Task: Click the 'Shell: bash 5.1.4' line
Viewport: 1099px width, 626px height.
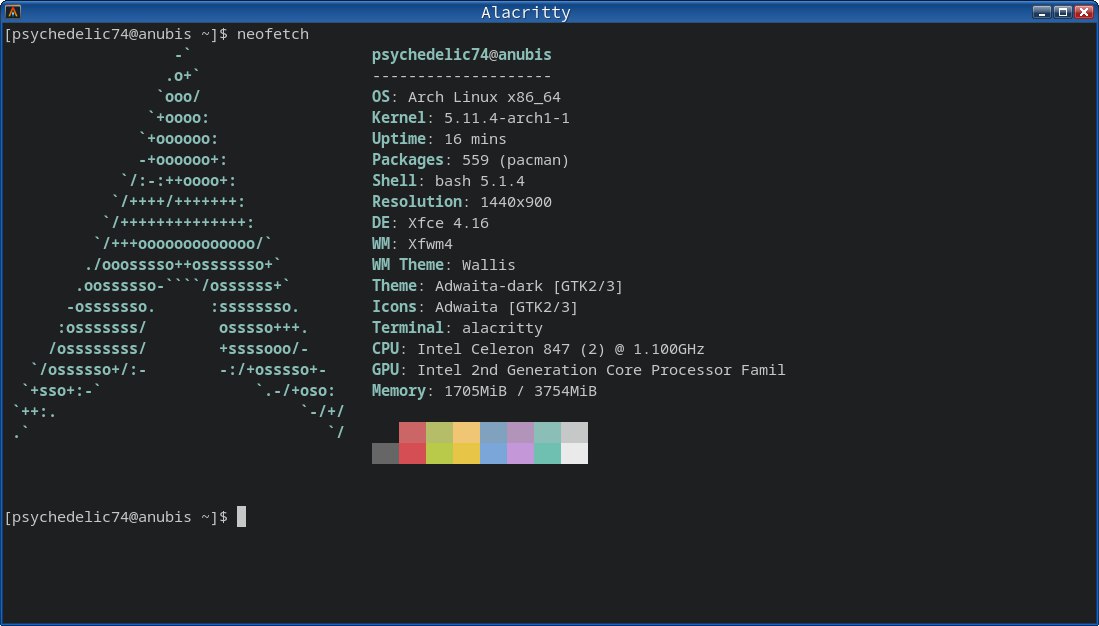Action: [x=449, y=181]
